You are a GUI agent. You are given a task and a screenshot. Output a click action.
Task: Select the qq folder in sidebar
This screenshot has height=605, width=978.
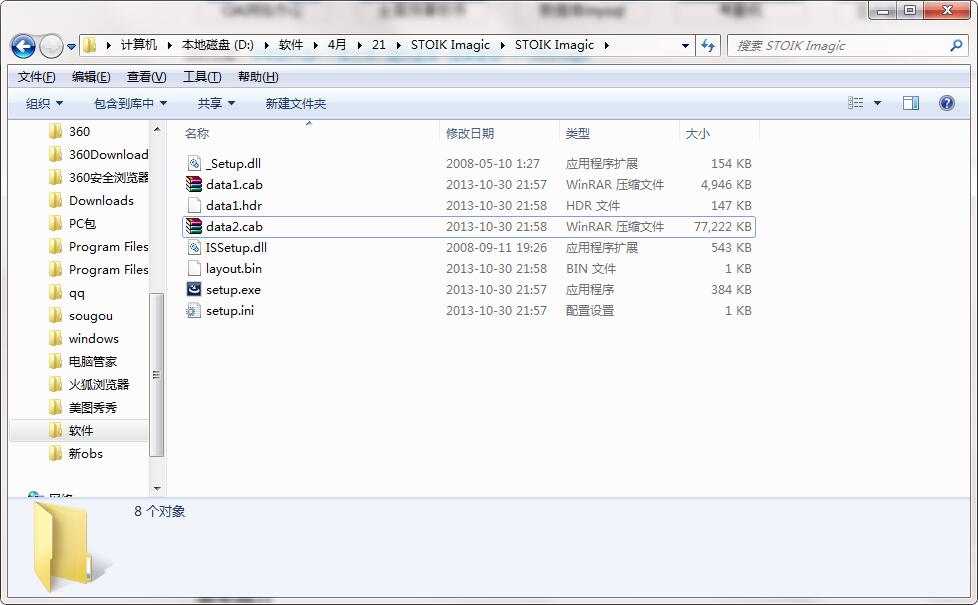point(76,293)
